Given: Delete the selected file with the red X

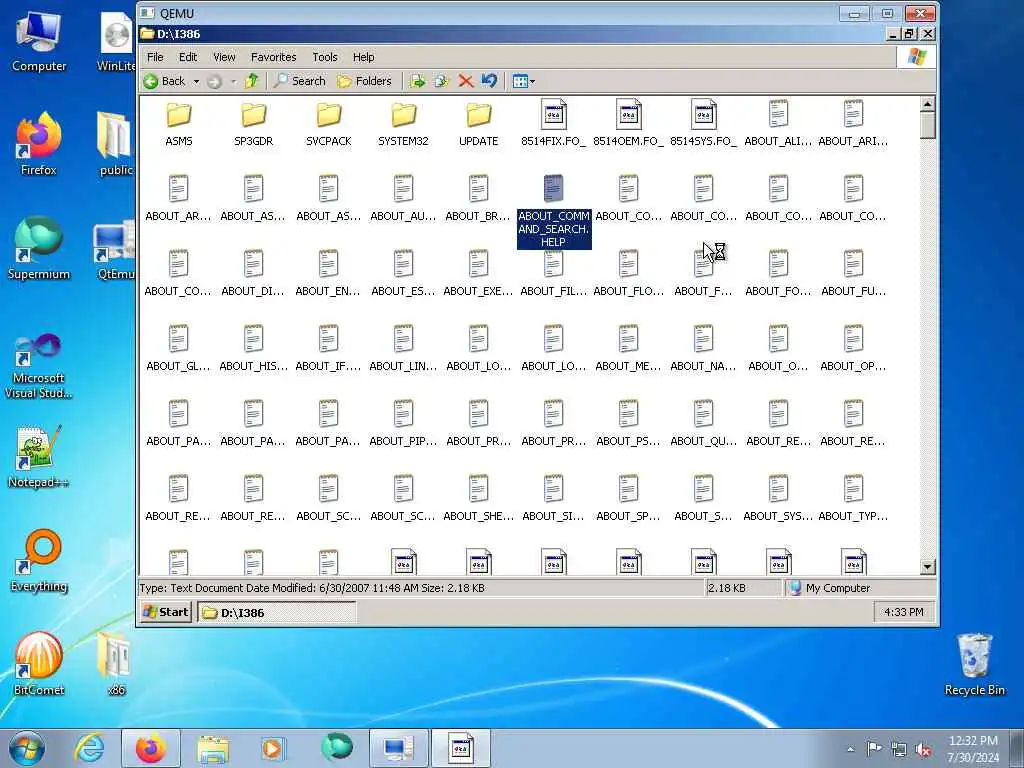Looking at the screenshot, I should (466, 81).
